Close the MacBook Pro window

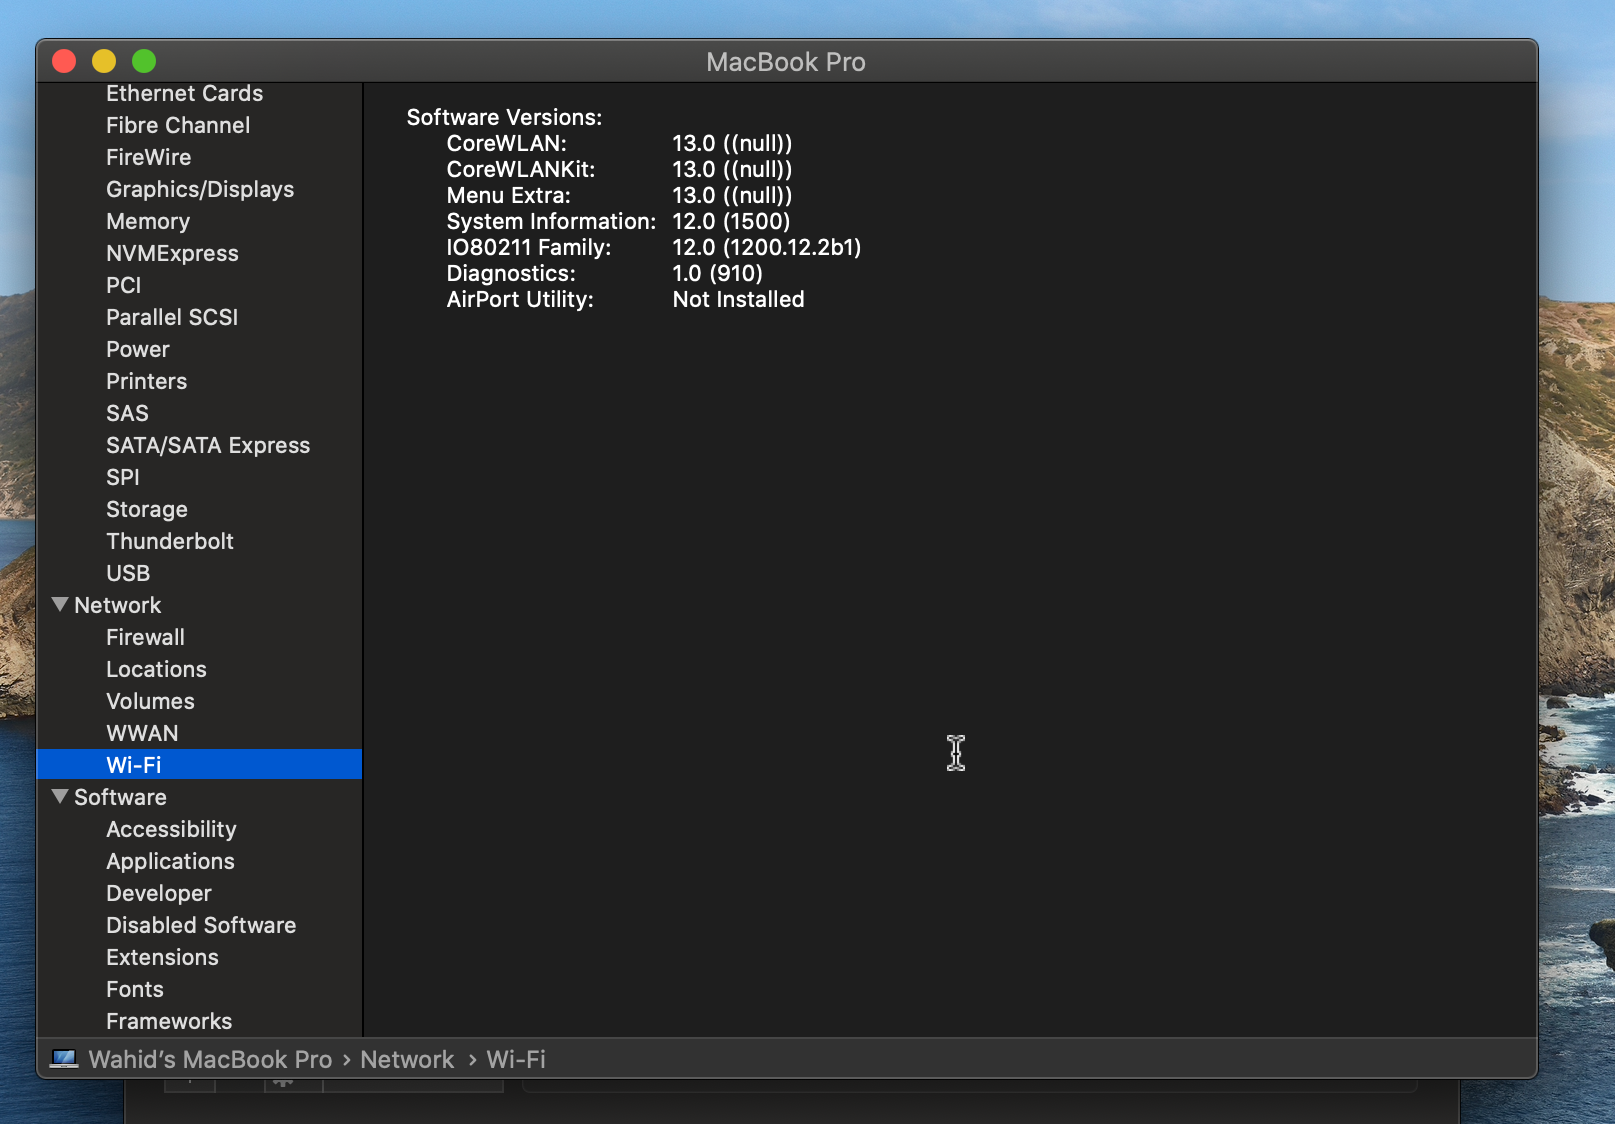click(x=64, y=61)
